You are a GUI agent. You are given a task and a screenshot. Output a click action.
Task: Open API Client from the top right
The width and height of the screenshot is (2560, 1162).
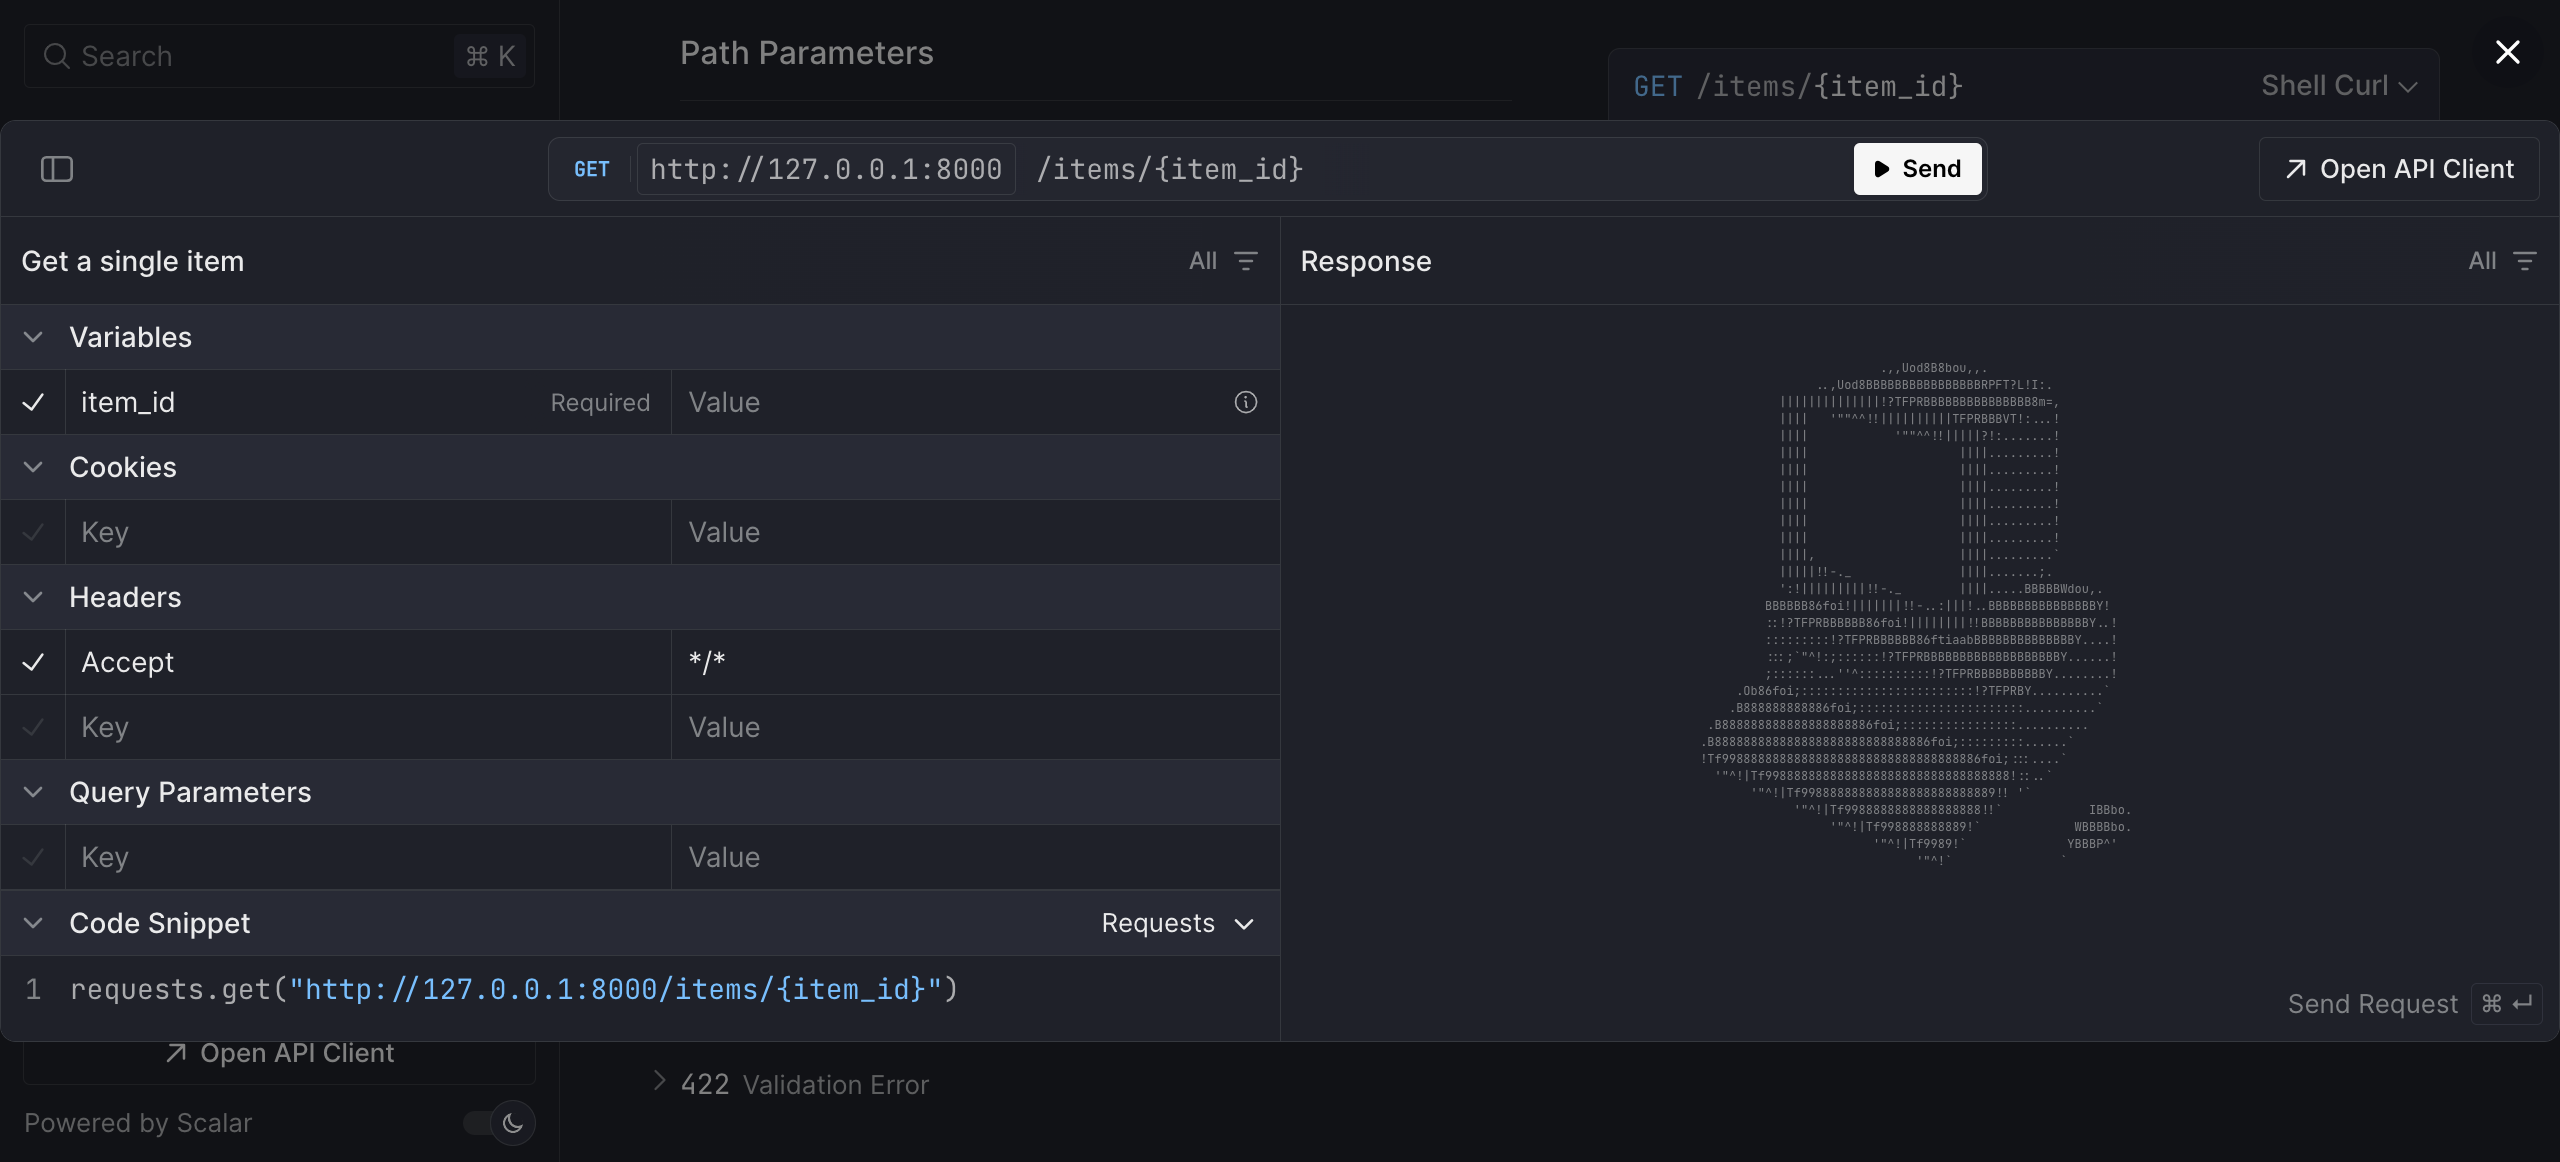2399,169
